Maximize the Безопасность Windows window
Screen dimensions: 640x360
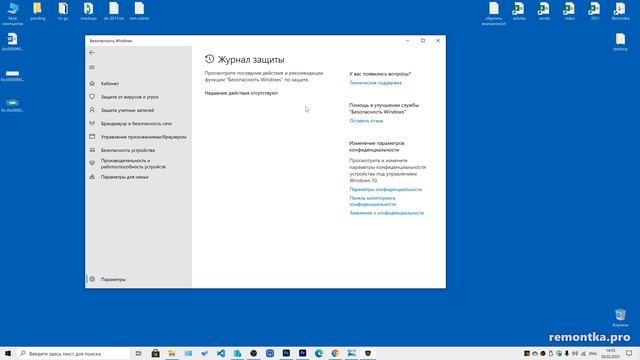(x=423, y=41)
